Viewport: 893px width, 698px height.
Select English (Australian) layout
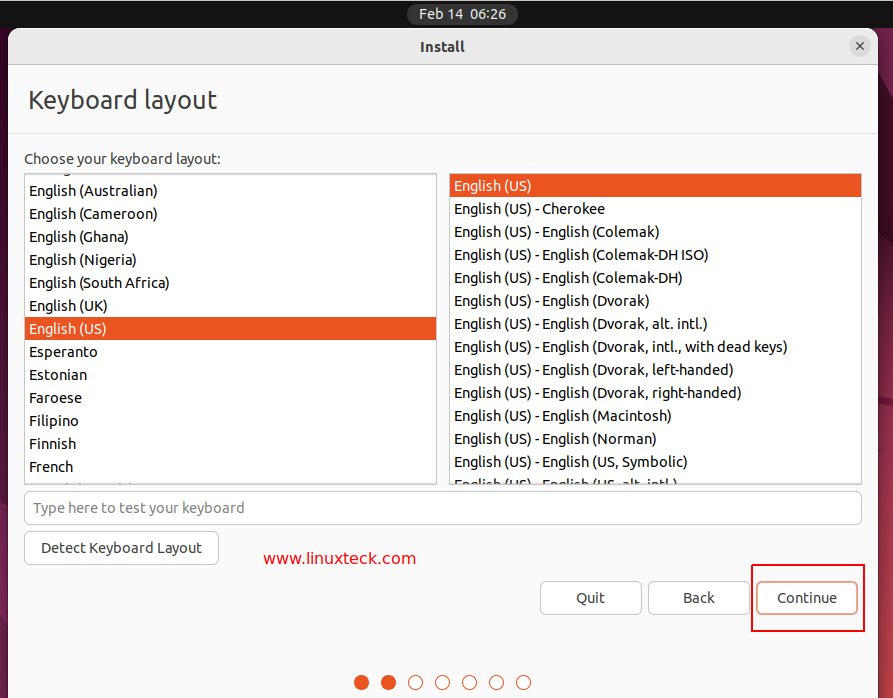pos(93,190)
